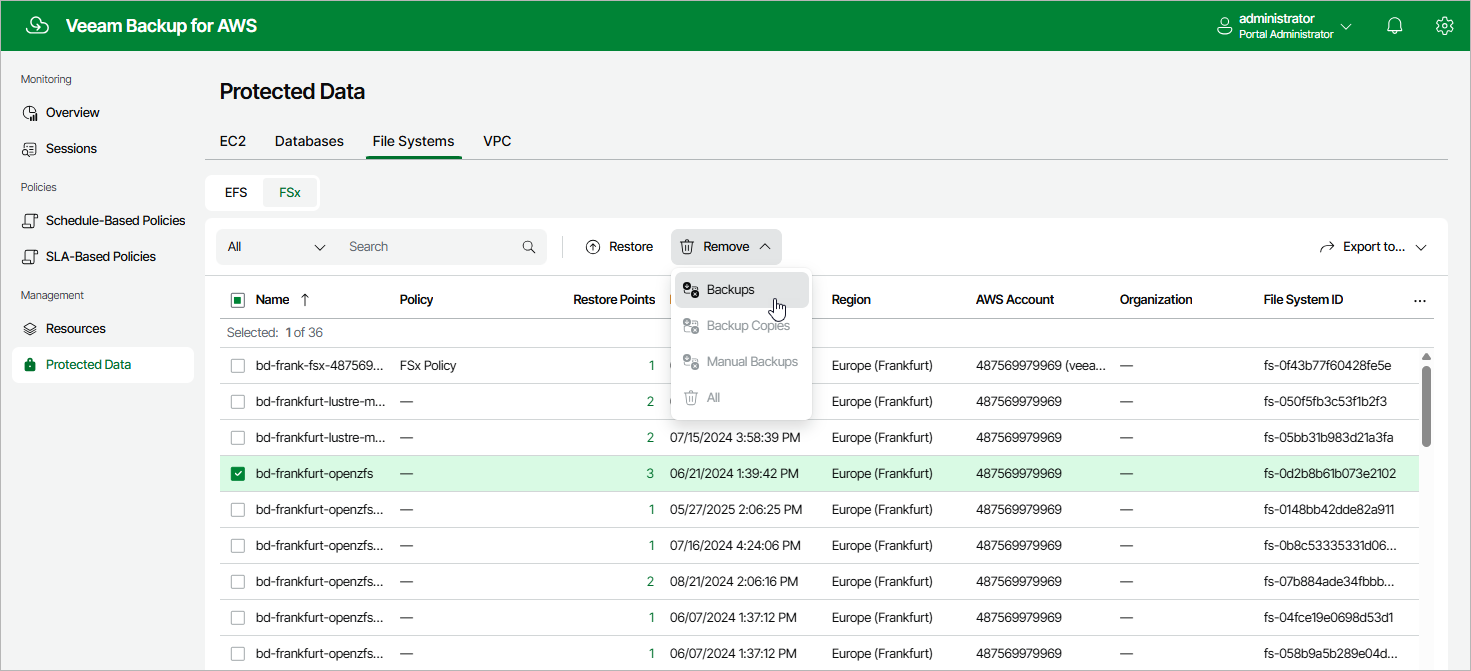The image size is (1471, 671).
Task: Click the Overview sidebar icon
Action: tap(30, 113)
